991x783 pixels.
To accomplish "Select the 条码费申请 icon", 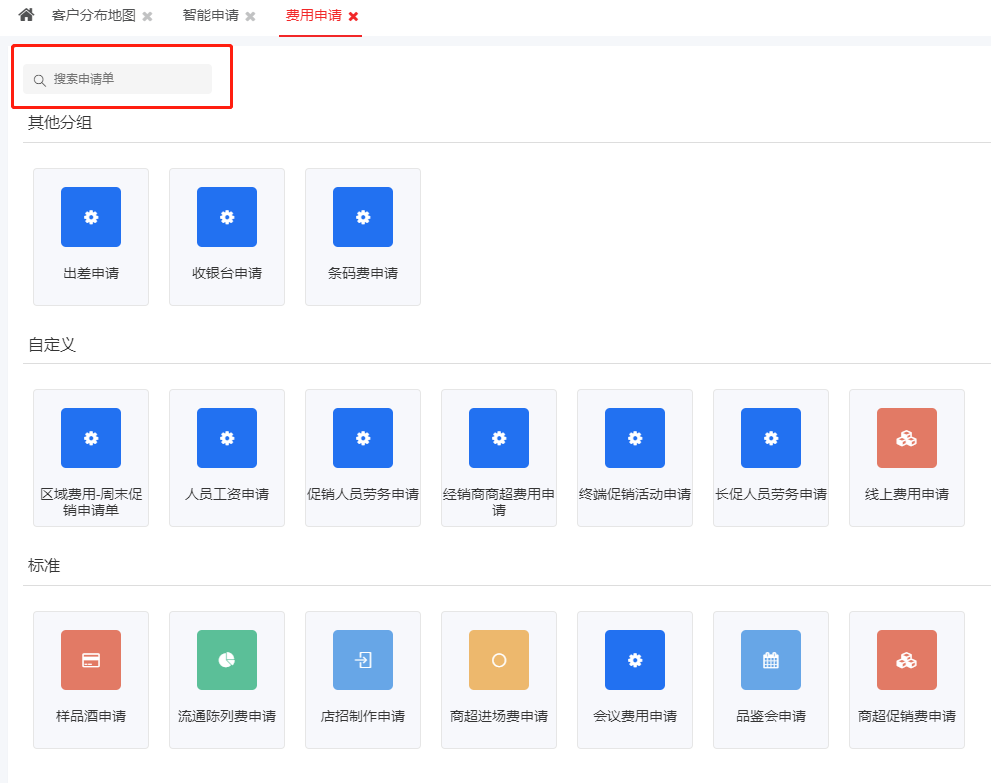I will tap(363, 217).
